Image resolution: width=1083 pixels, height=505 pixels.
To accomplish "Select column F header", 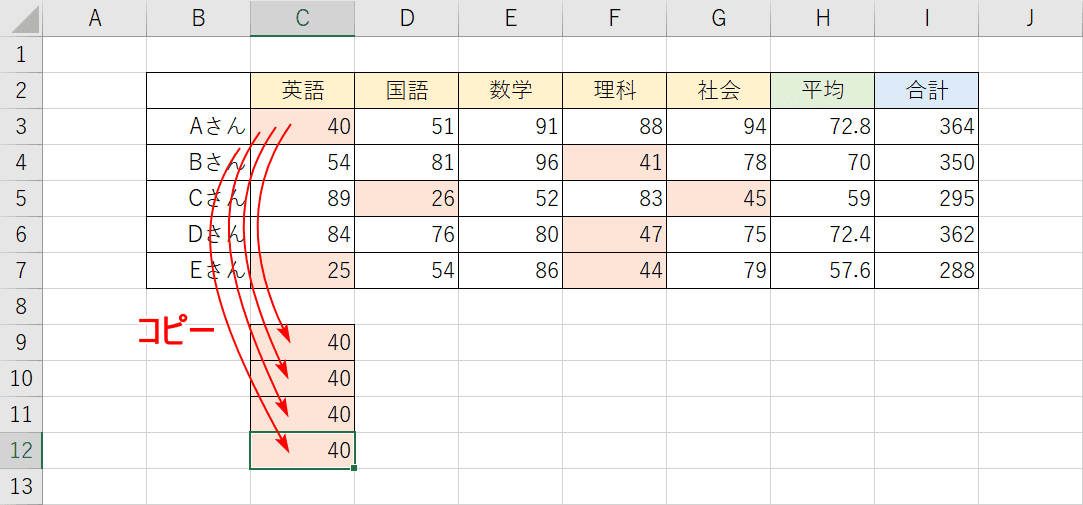I will (615, 18).
